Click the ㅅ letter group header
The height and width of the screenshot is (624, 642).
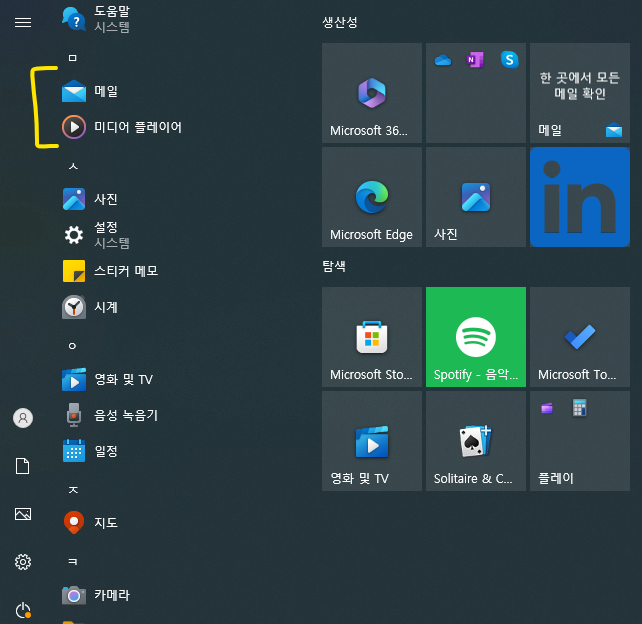pos(73,166)
